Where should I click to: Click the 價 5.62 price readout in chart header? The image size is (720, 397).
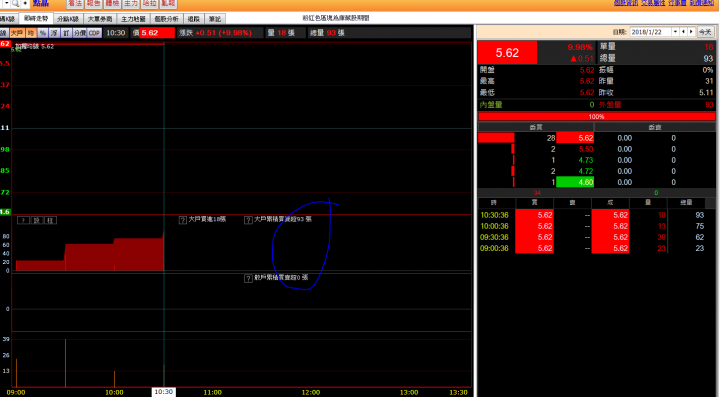(x=153, y=33)
